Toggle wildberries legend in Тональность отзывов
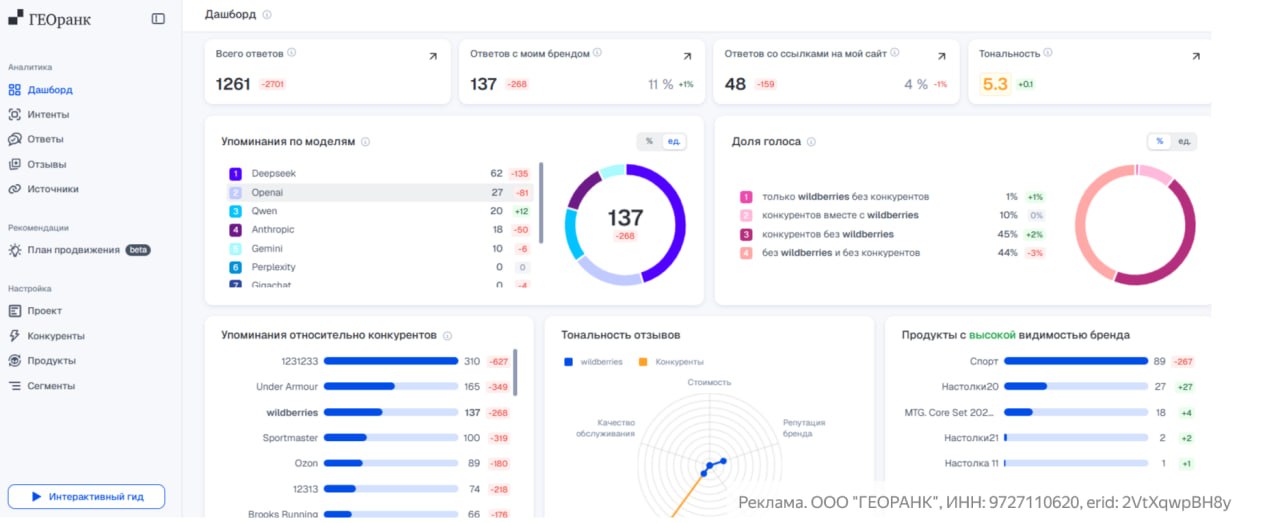The image size is (1280, 523). [593, 361]
